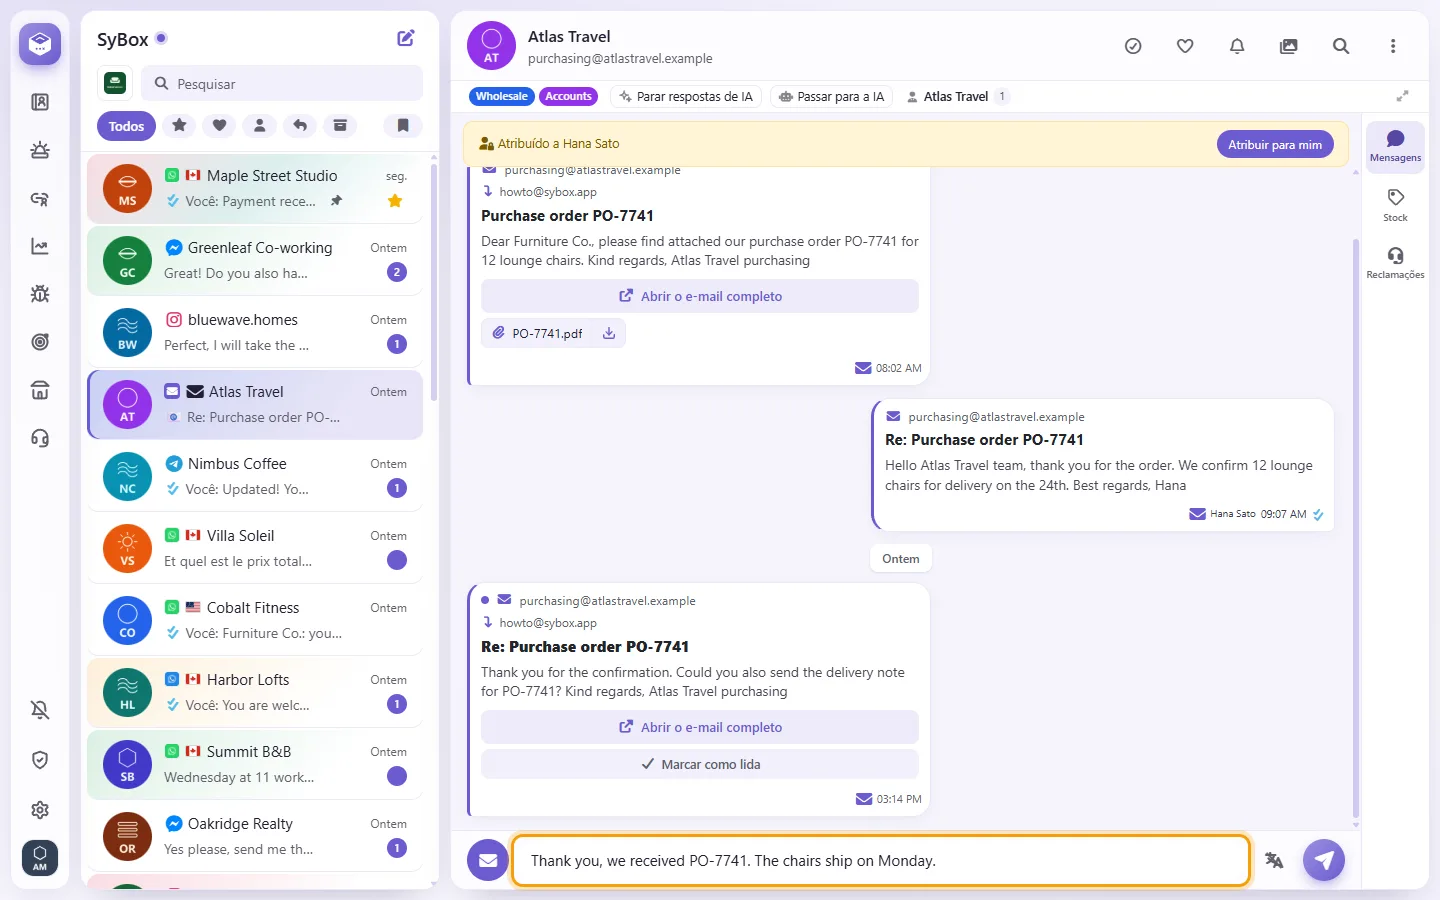Mark conversation resolved with check circle
Image resolution: width=1440 pixels, height=900 pixels.
pos(1133,46)
